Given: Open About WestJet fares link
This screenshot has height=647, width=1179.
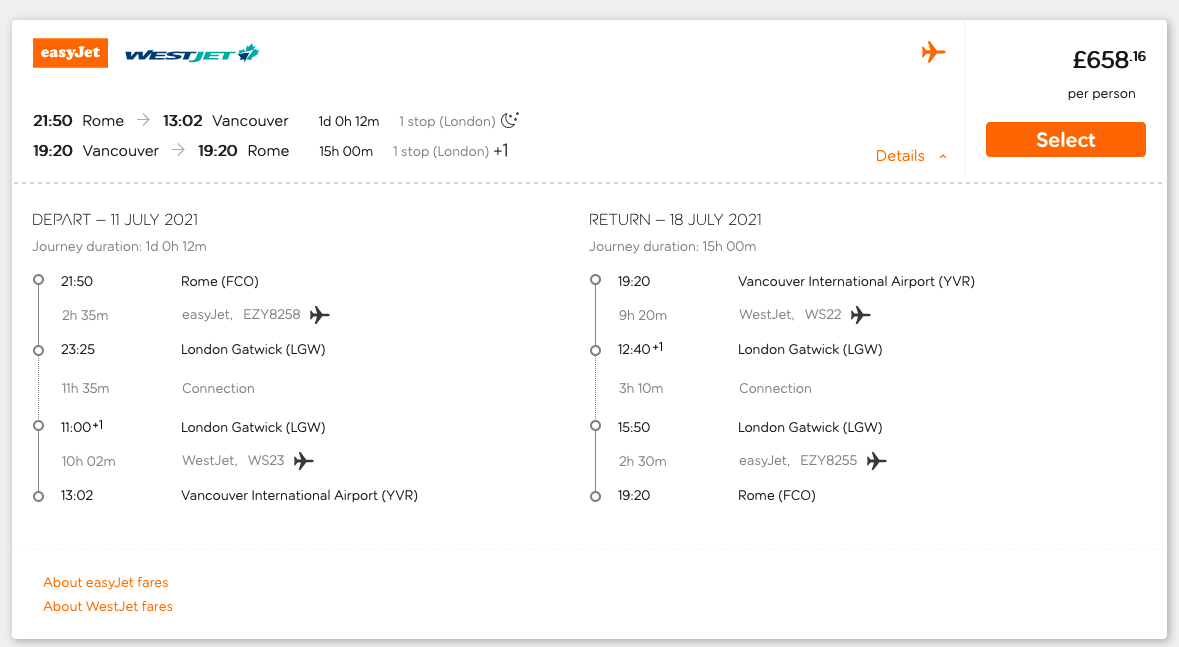Looking at the screenshot, I should click(108, 606).
